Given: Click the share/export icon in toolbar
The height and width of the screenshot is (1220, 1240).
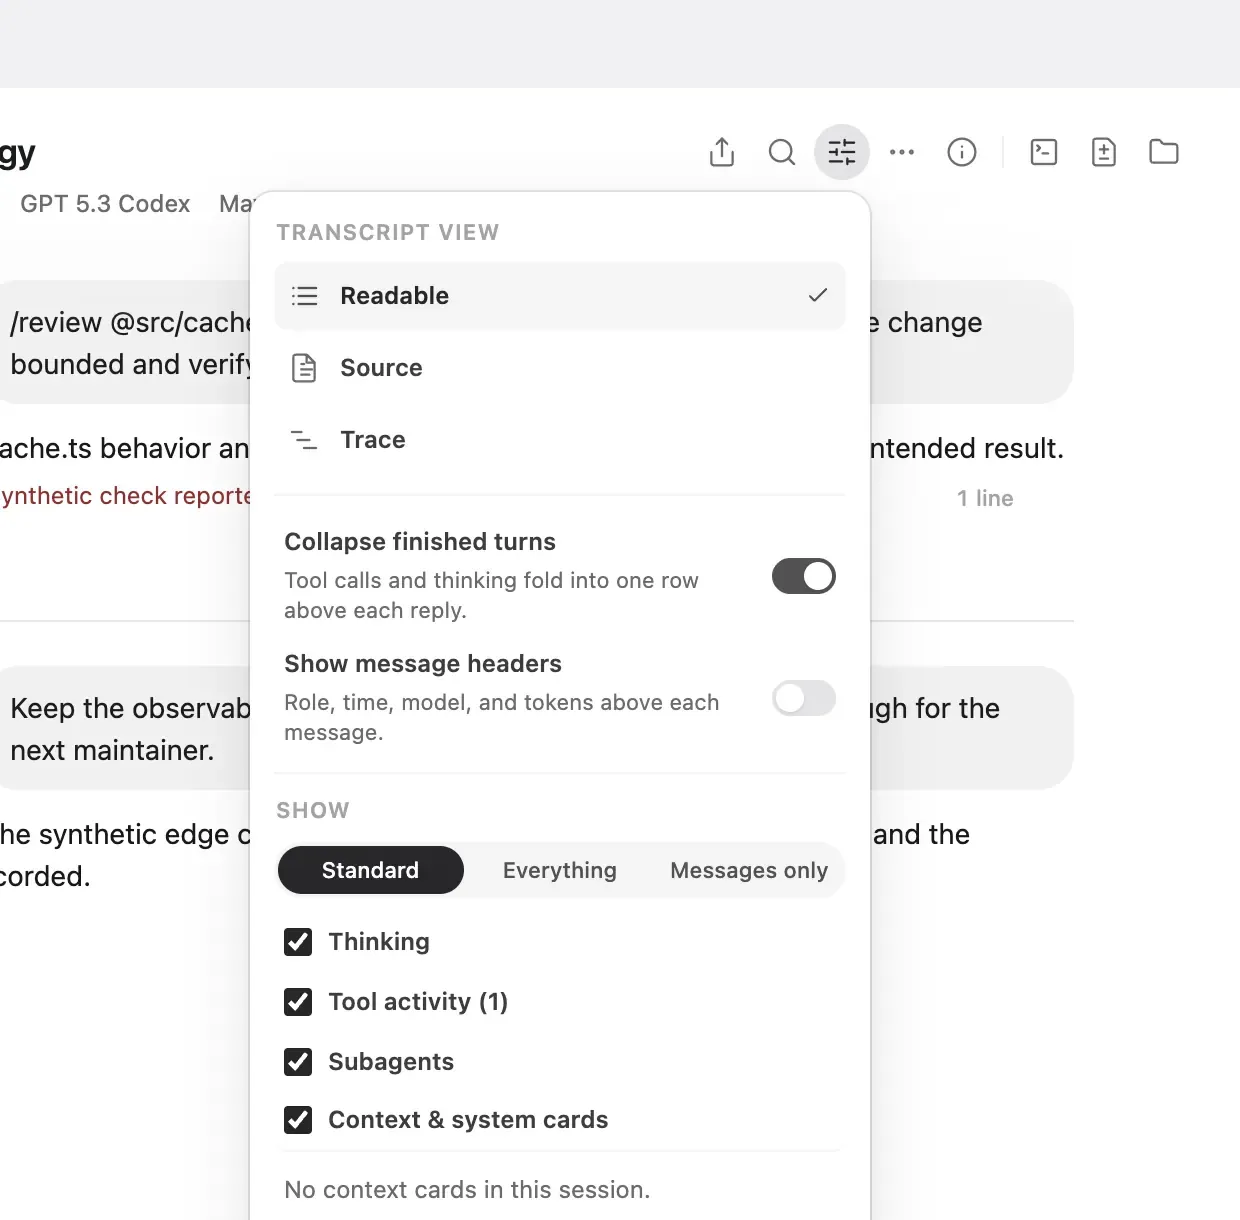Looking at the screenshot, I should click(x=722, y=152).
